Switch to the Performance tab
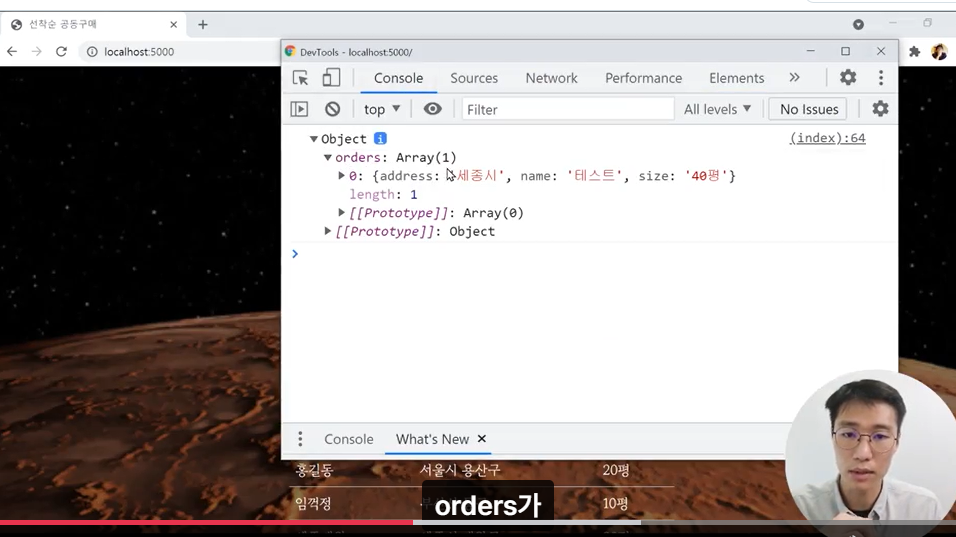The width and height of the screenshot is (956, 537). point(643,78)
